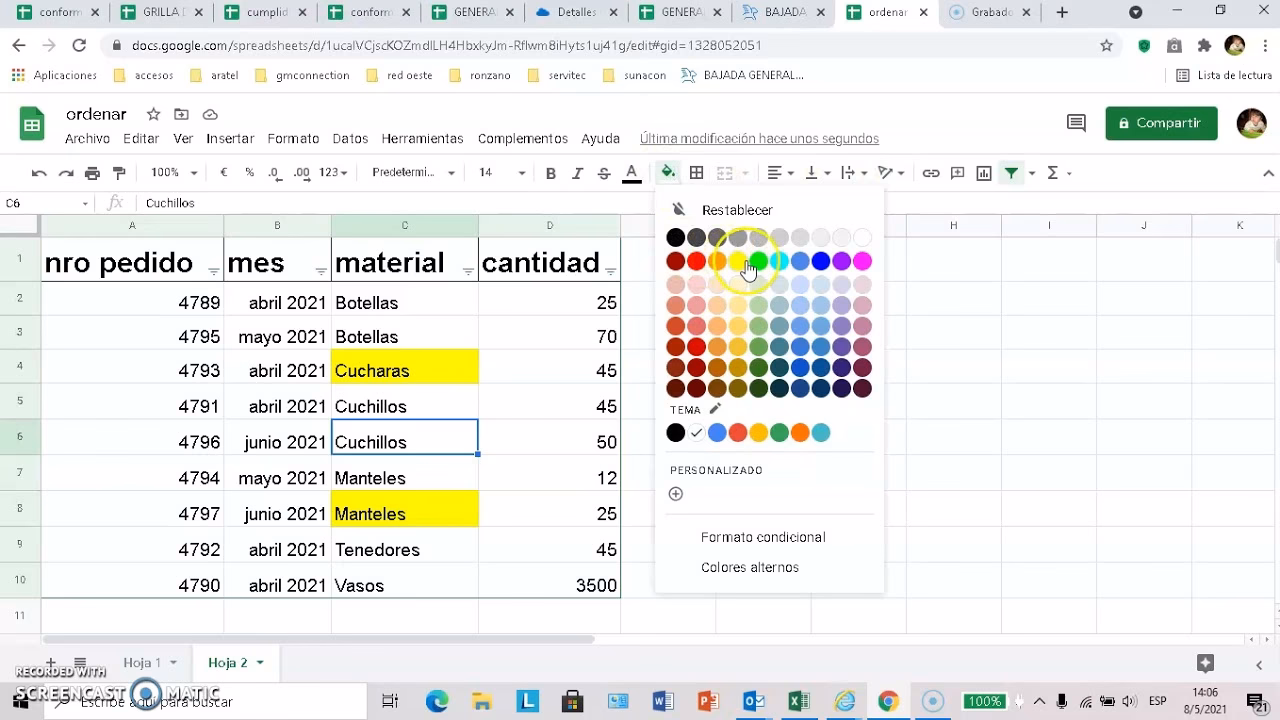The height and width of the screenshot is (720, 1280).
Task: Open the insert comment tool
Action: 957,172
